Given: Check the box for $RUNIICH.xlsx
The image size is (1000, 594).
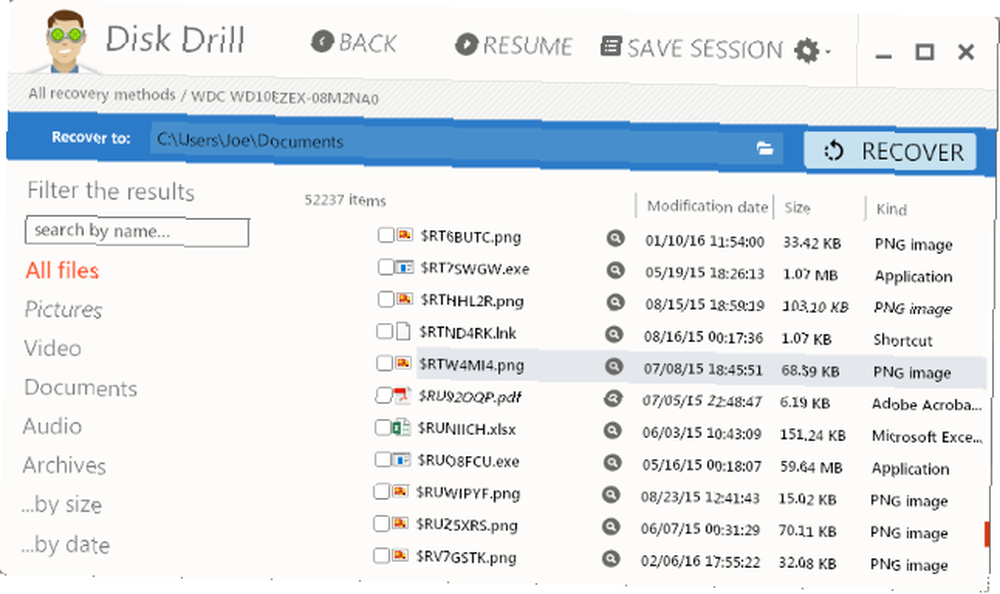Looking at the screenshot, I should 383,427.
